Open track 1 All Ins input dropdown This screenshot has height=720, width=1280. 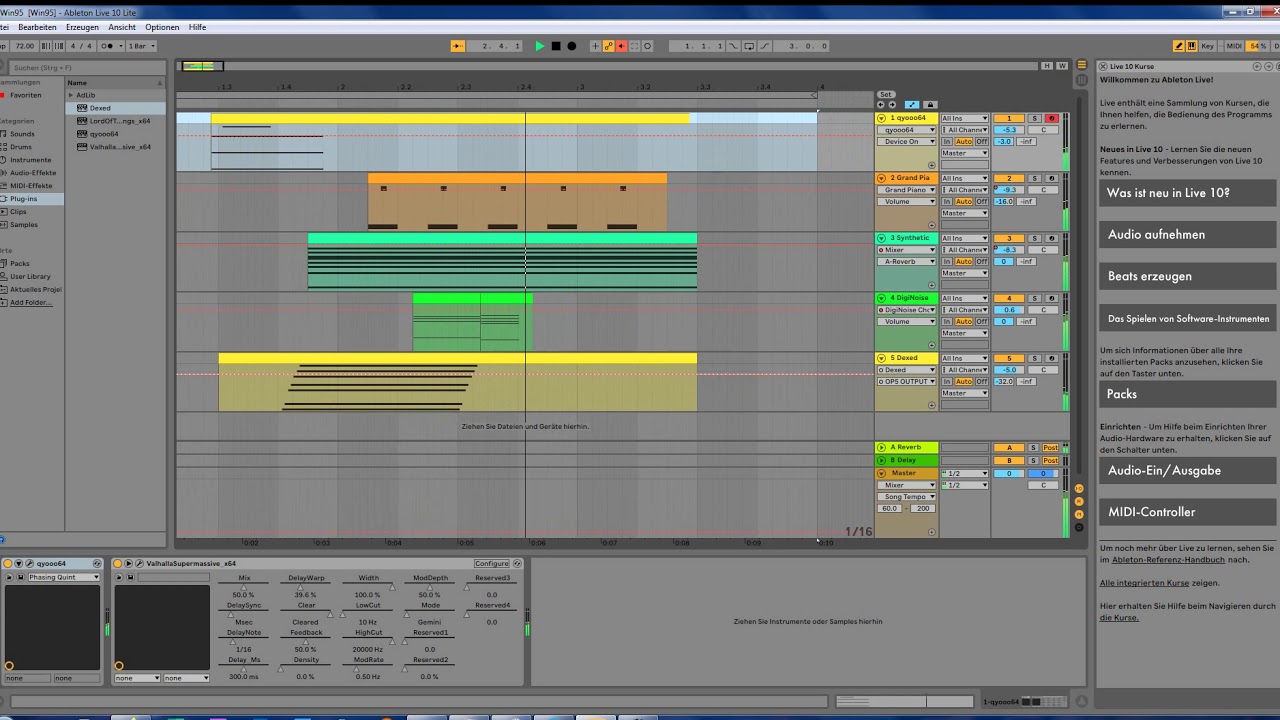click(x=964, y=118)
